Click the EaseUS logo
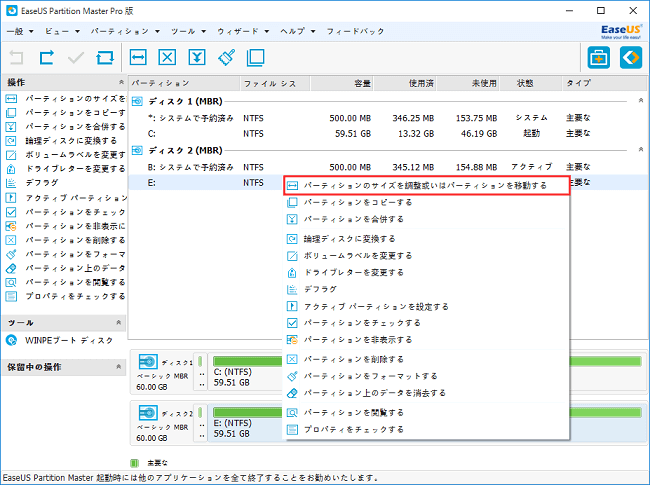Screen dimensions: 650x485 coord(621,32)
